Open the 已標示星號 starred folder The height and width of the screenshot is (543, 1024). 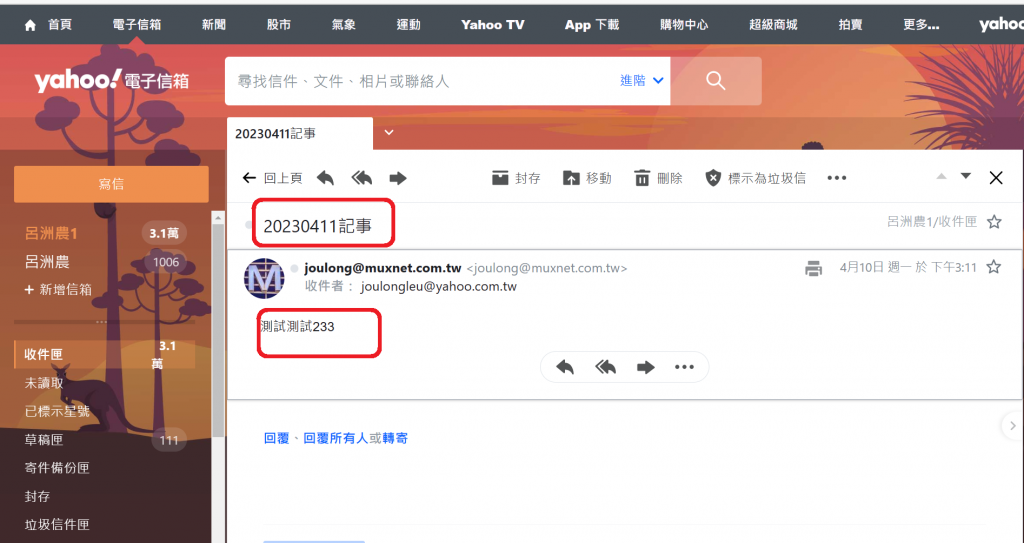click(57, 412)
